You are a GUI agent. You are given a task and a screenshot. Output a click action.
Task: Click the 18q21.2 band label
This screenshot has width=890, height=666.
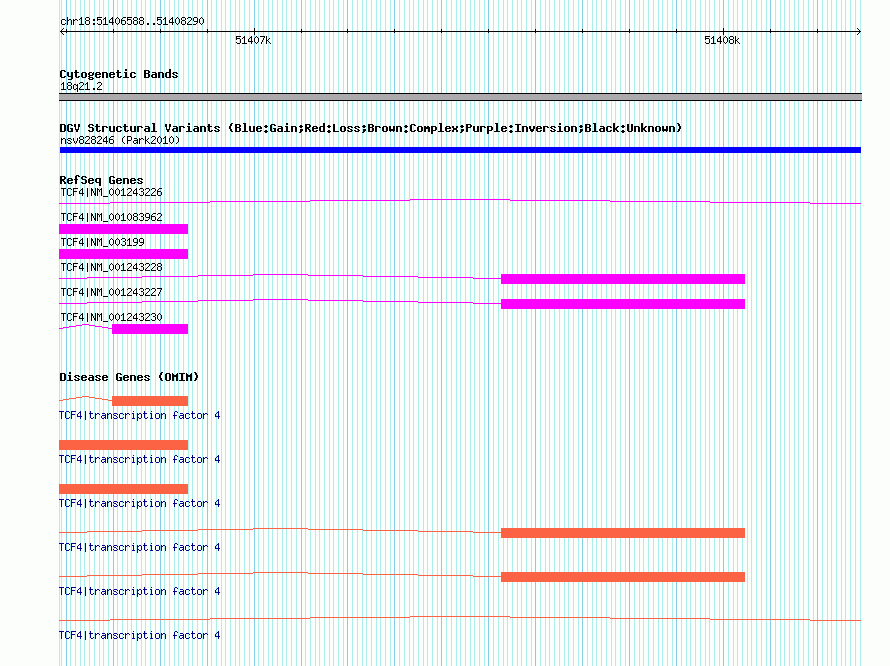[81, 86]
